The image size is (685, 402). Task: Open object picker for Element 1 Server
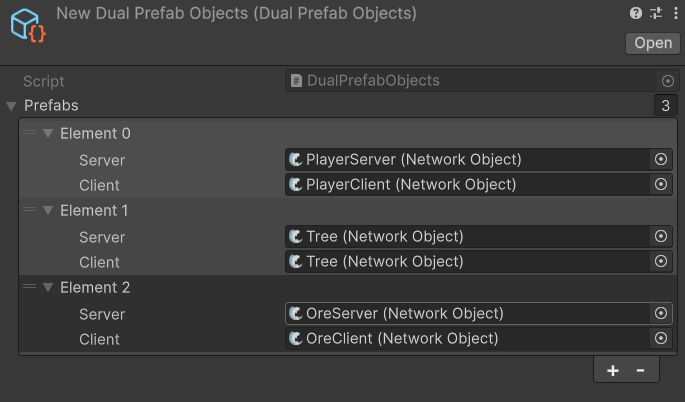point(660,237)
